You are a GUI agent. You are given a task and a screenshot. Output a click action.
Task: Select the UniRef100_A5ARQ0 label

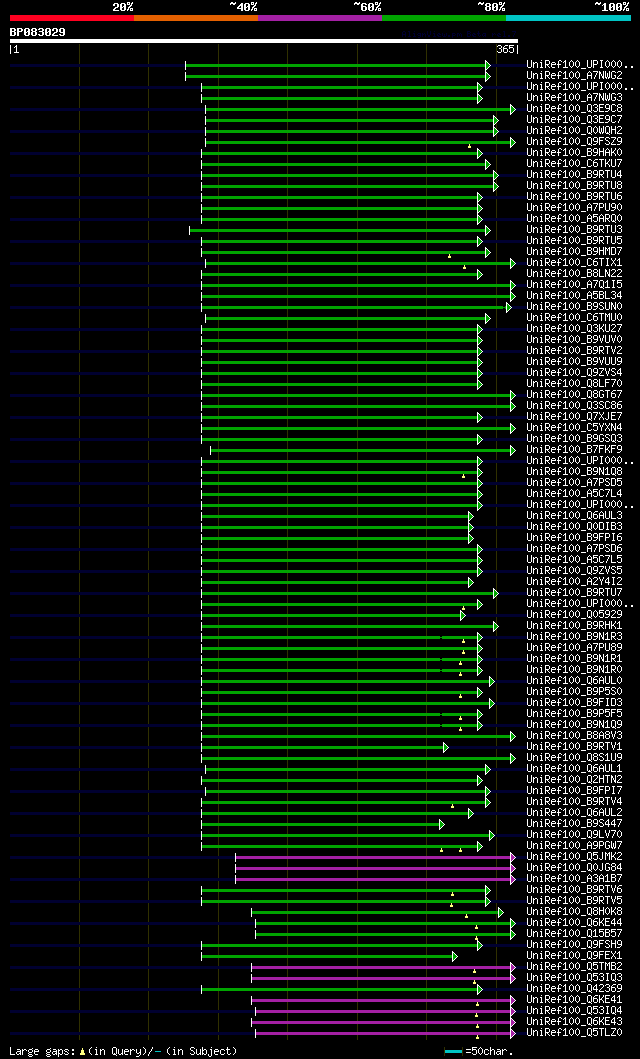575,219
